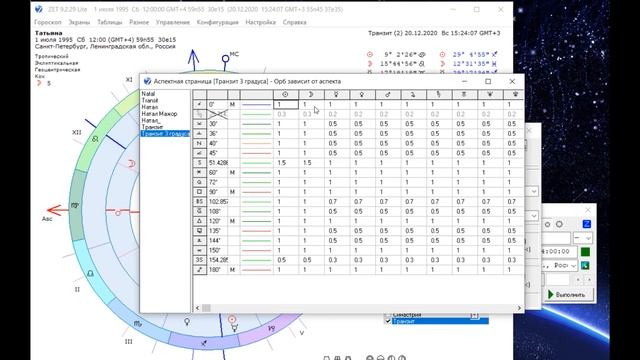Click the Выполнить button
The height and width of the screenshot is (360, 640).
point(569,295)
